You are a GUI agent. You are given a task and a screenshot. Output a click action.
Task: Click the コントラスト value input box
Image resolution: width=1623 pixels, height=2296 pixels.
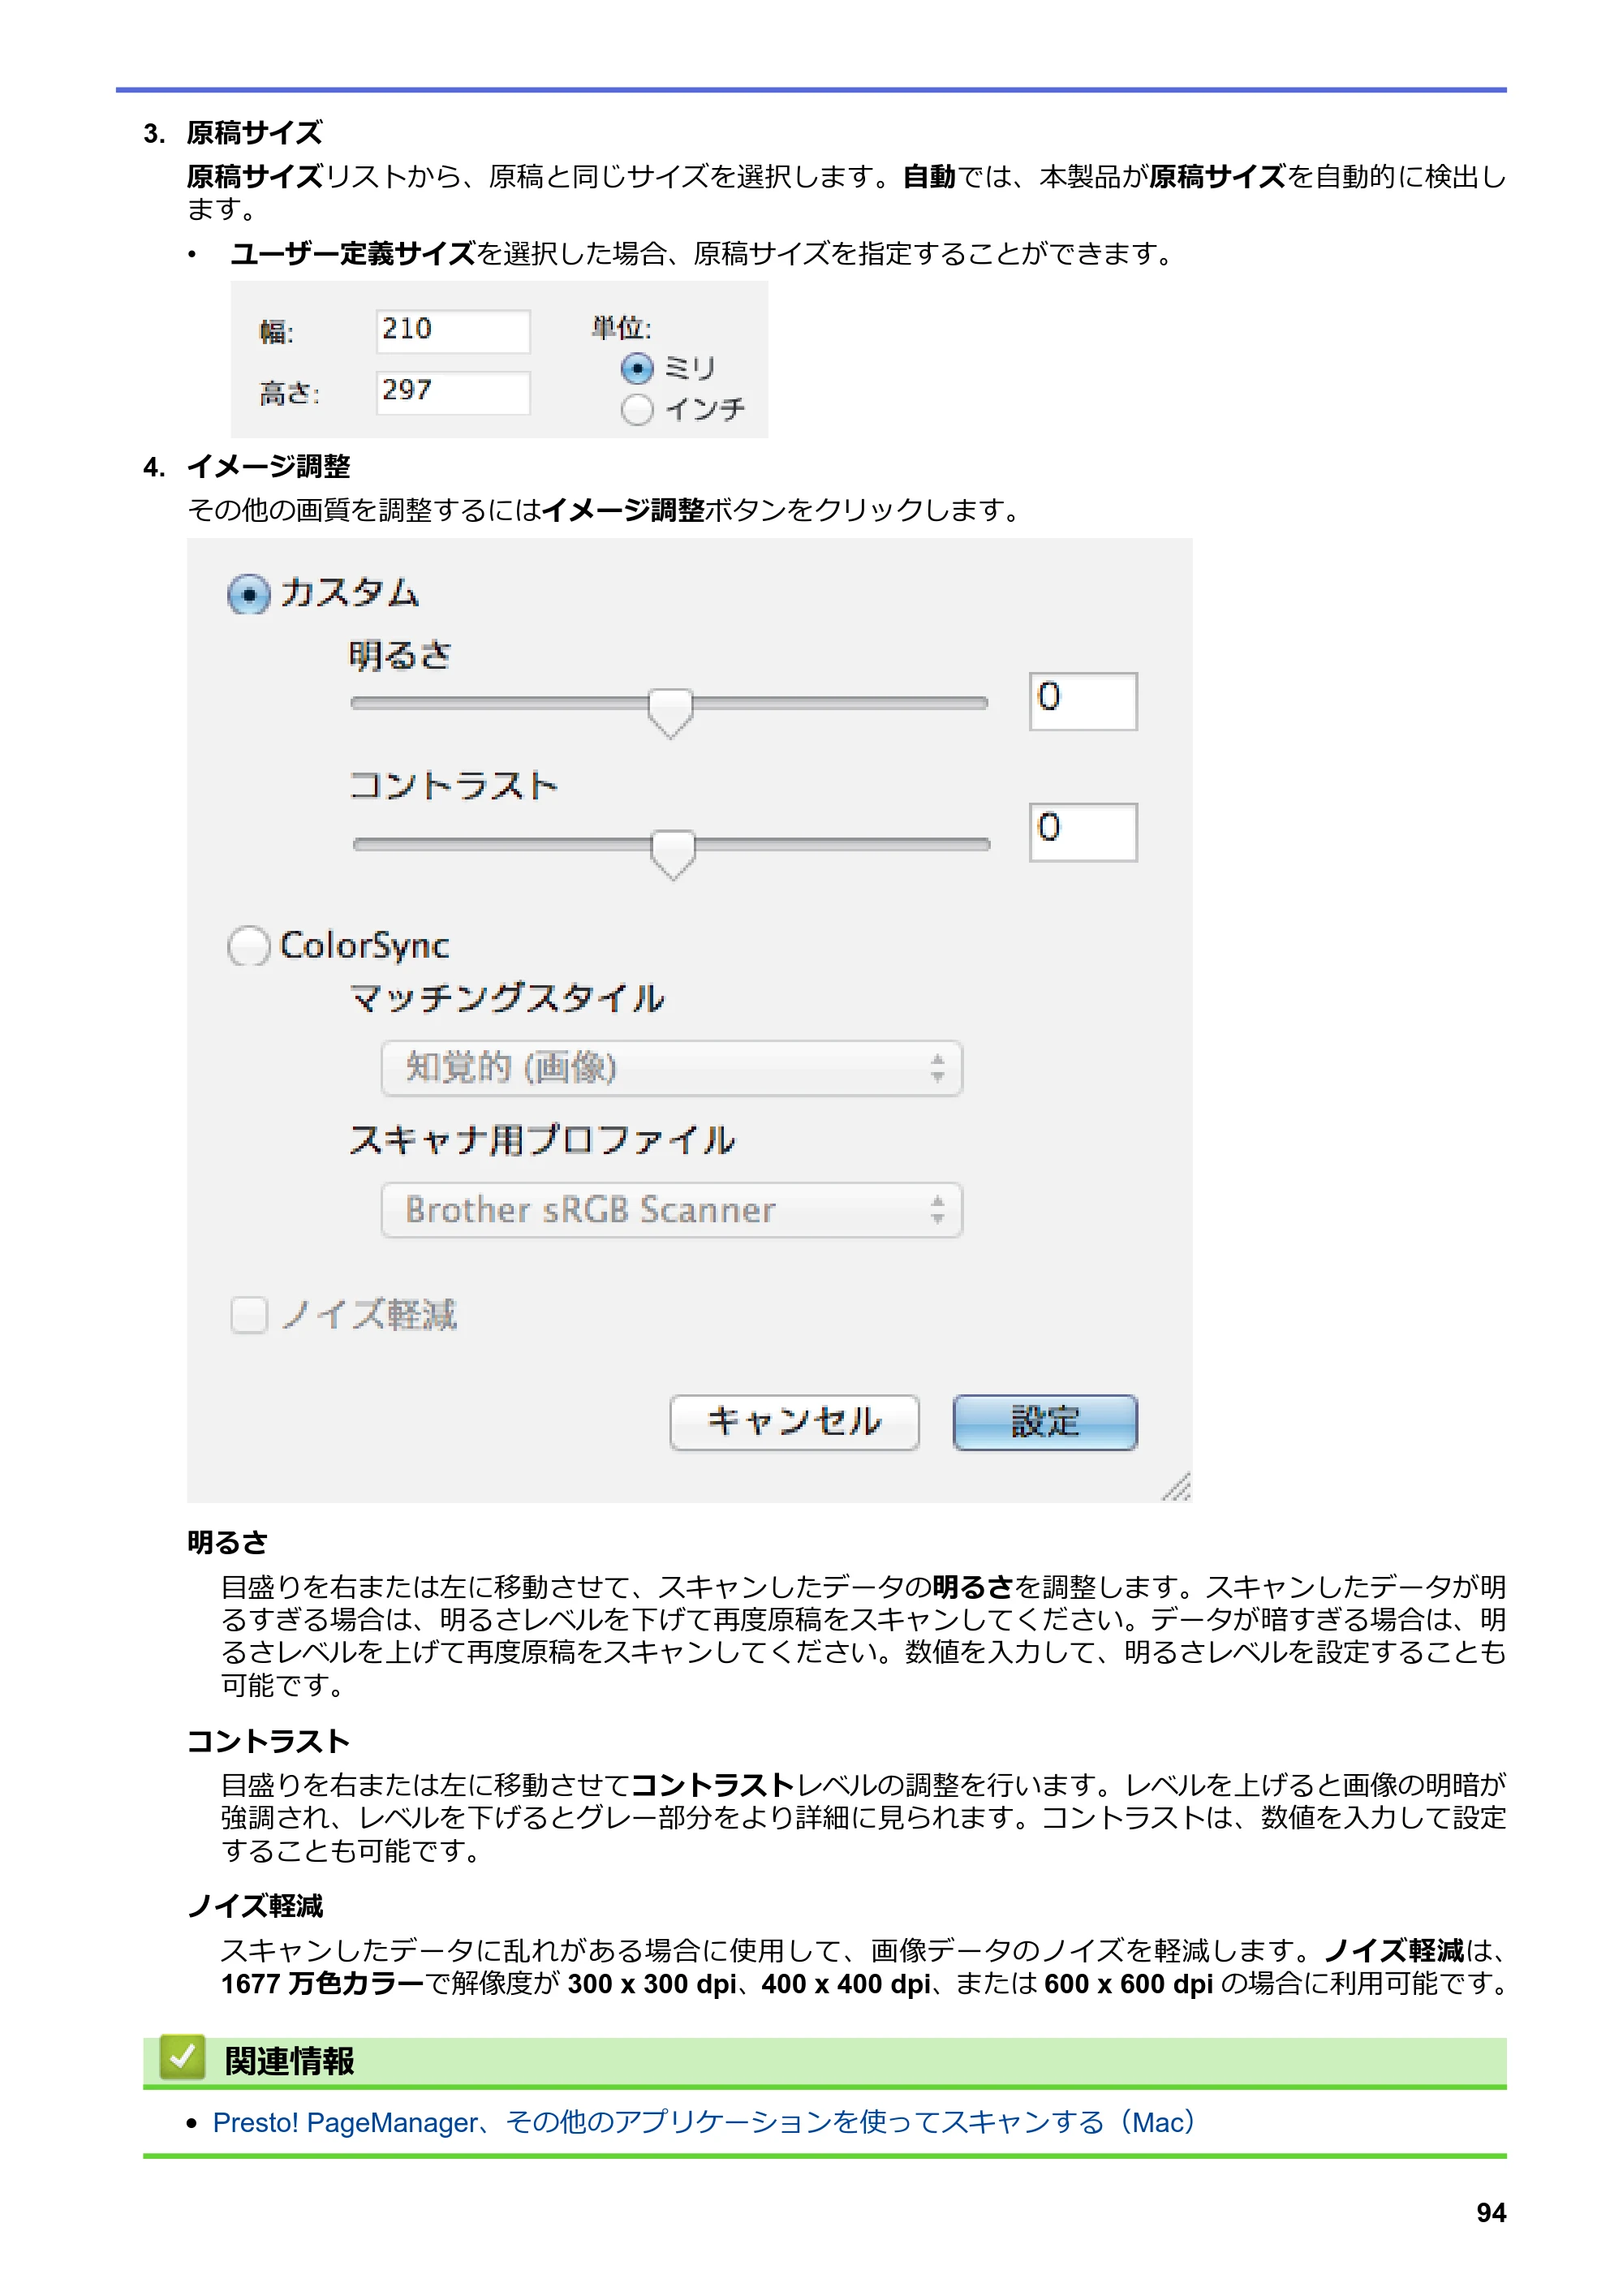pyautogui.click(x=1083, y=832)
